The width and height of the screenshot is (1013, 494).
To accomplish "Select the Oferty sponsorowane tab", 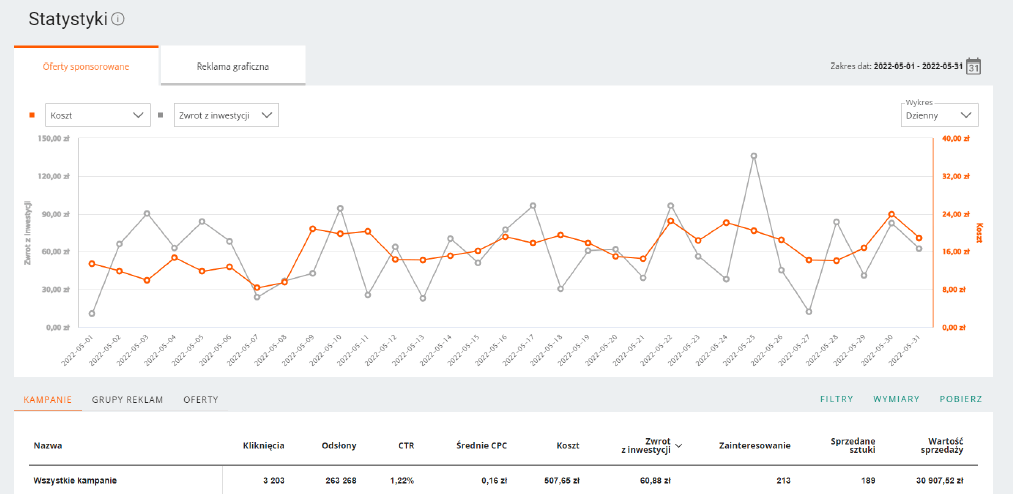I will click(86, 67).
